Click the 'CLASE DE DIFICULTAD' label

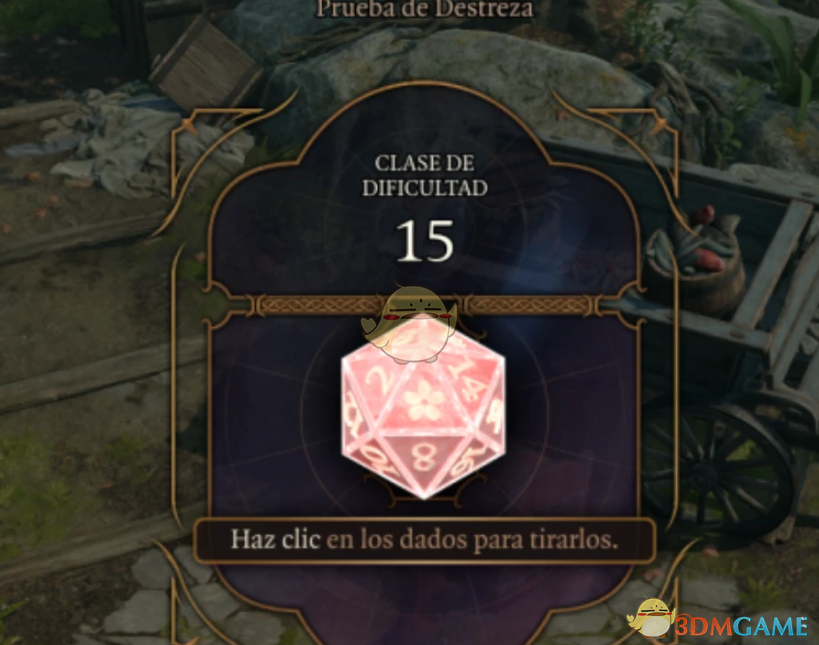pyautogui.click(x=425, y=175)
